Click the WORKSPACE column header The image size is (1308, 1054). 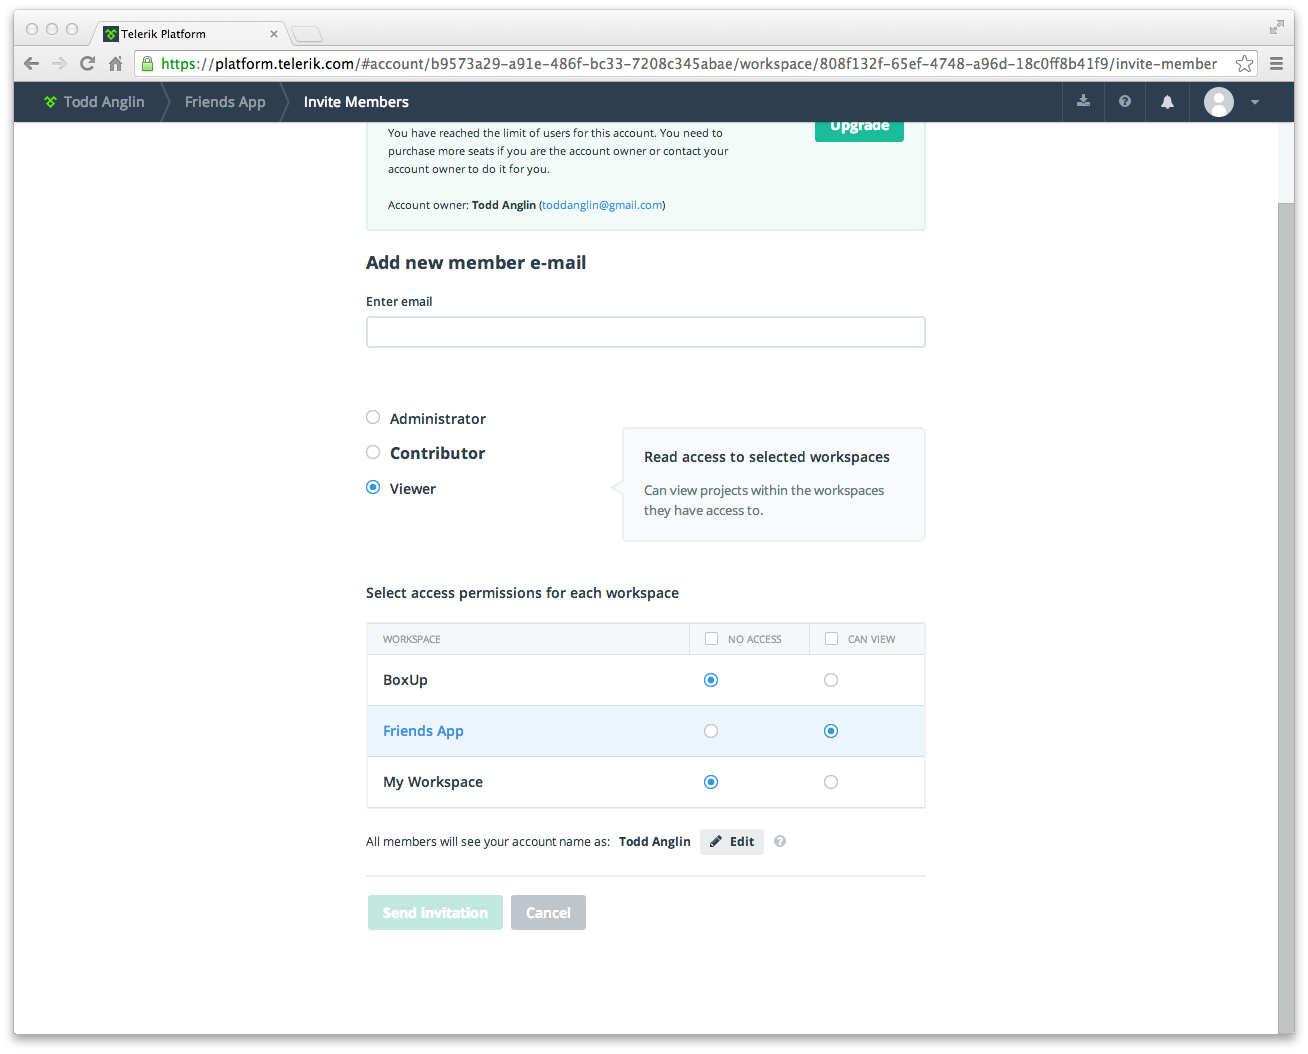[412, 640]
